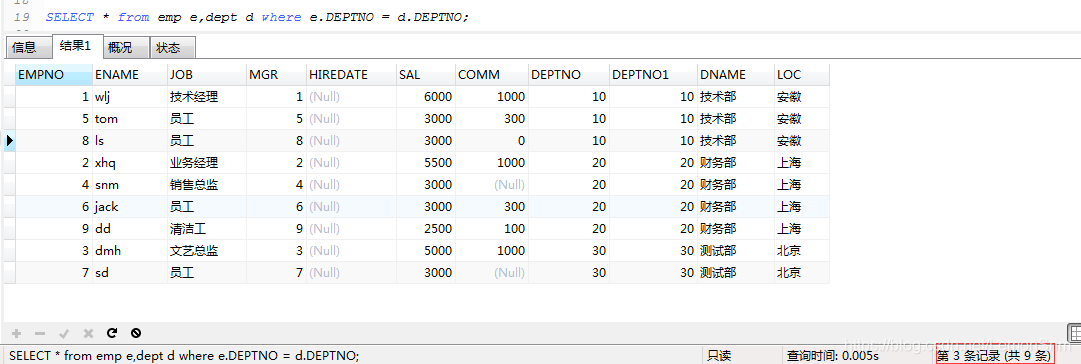
Task: Click the 业务经理 job cell
Action: tap(207, 163)
